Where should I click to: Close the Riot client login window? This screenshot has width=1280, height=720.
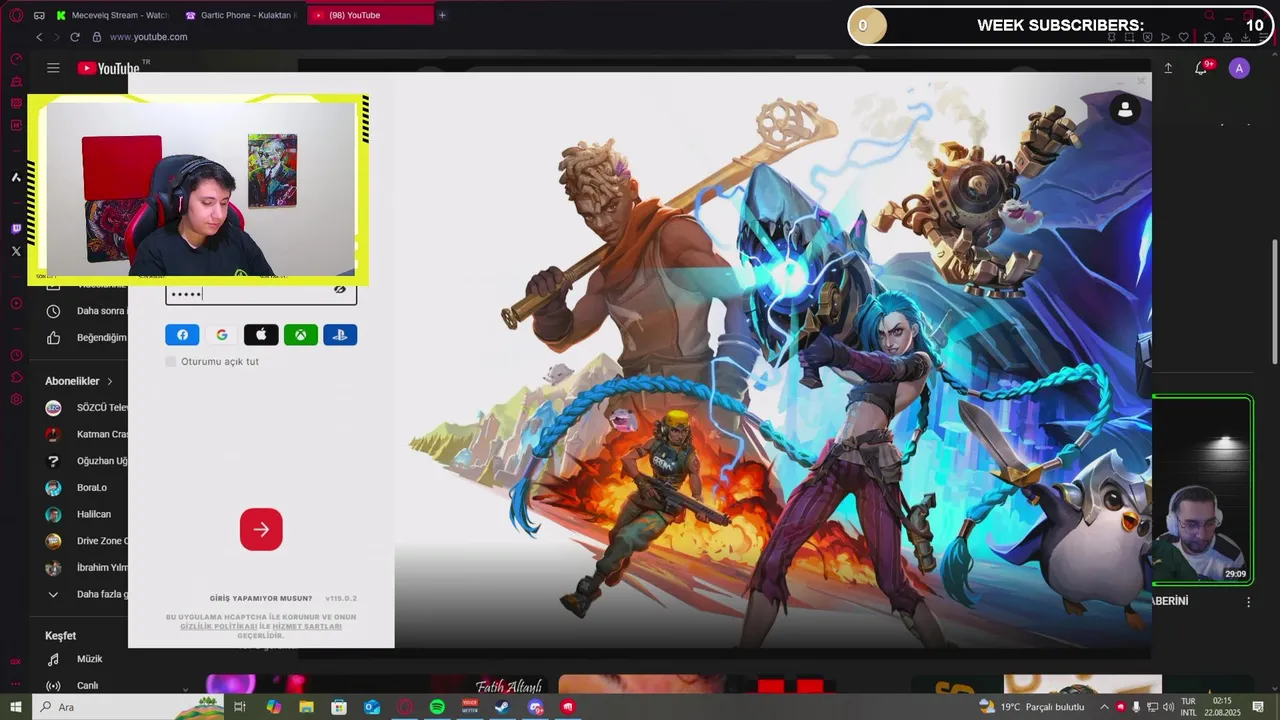coord(1141,82)
